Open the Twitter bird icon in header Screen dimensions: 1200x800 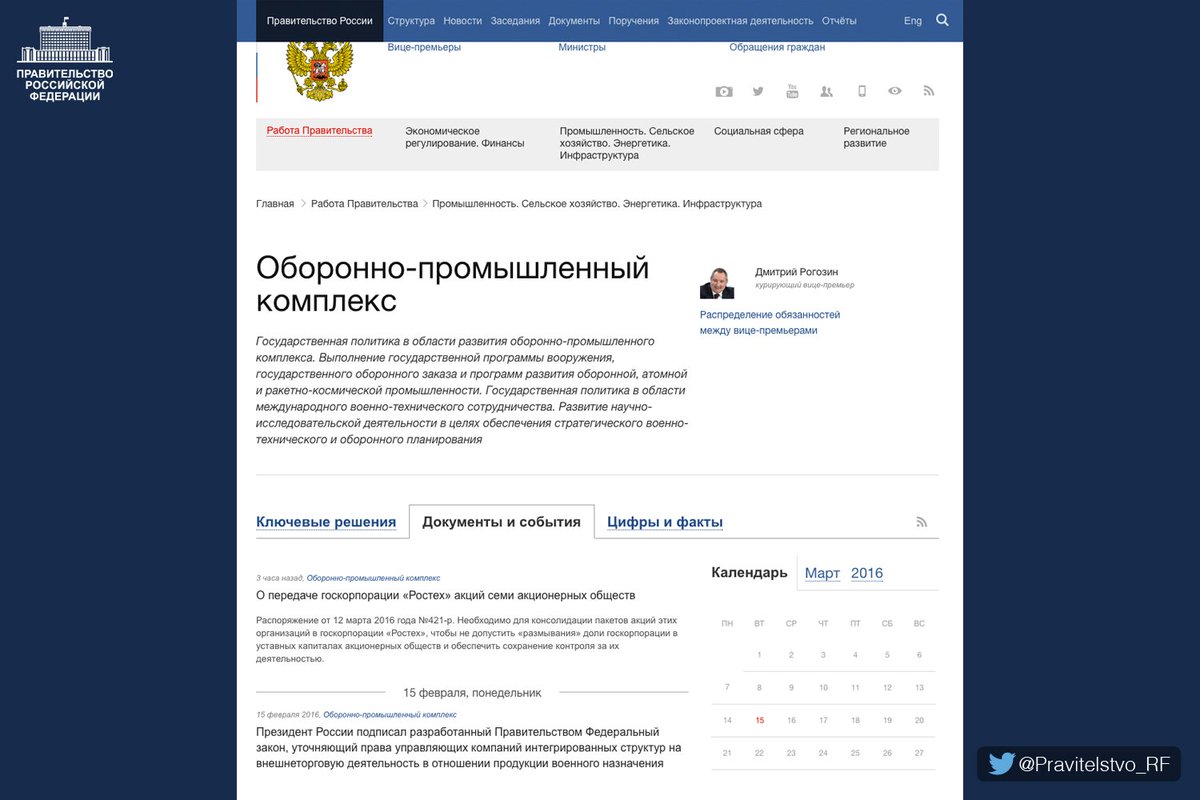pos(758,91)
